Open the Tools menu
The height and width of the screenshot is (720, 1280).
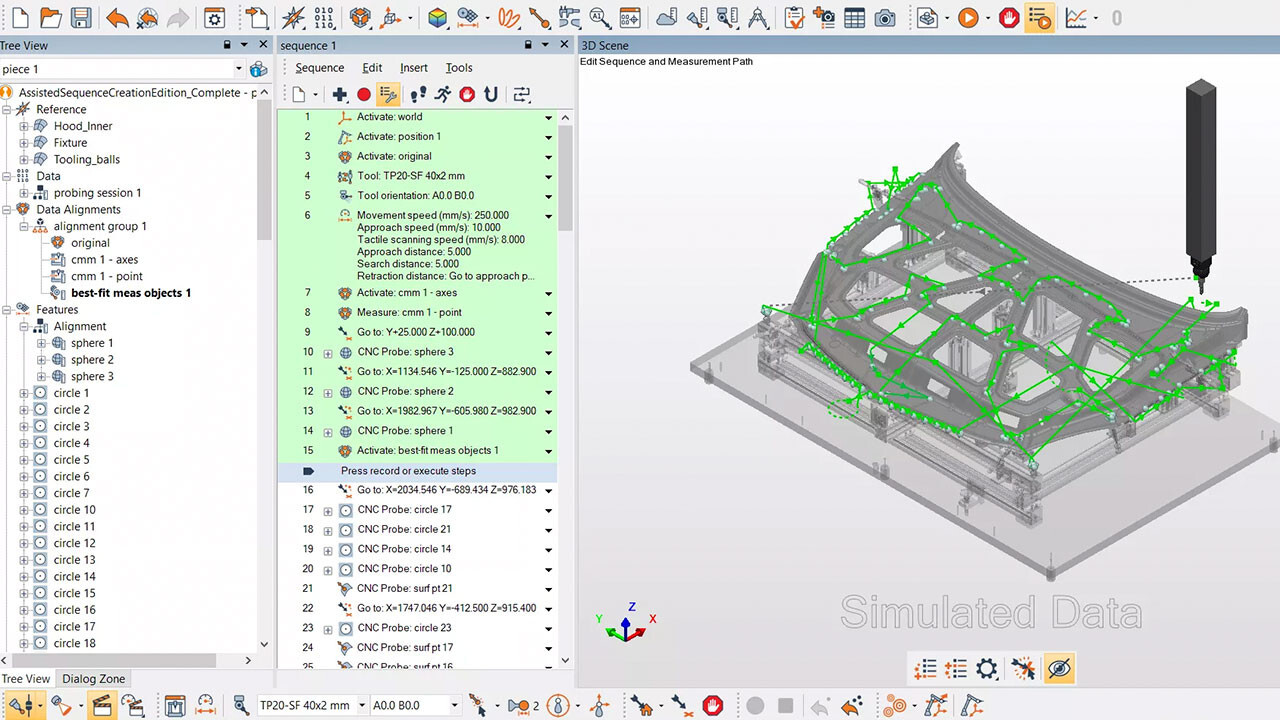[459, 68]
